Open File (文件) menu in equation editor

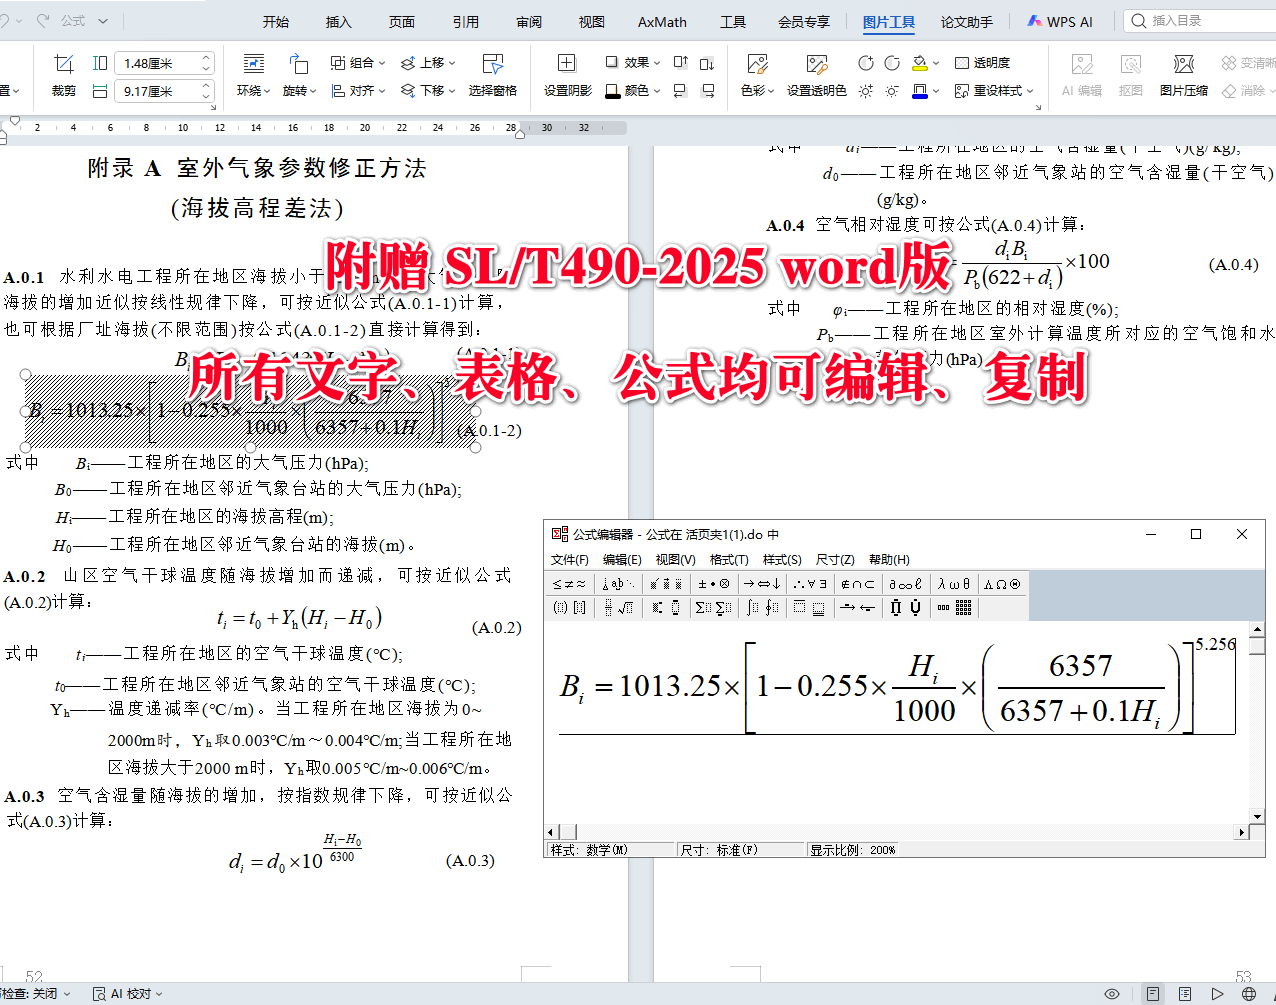[570, 560]
